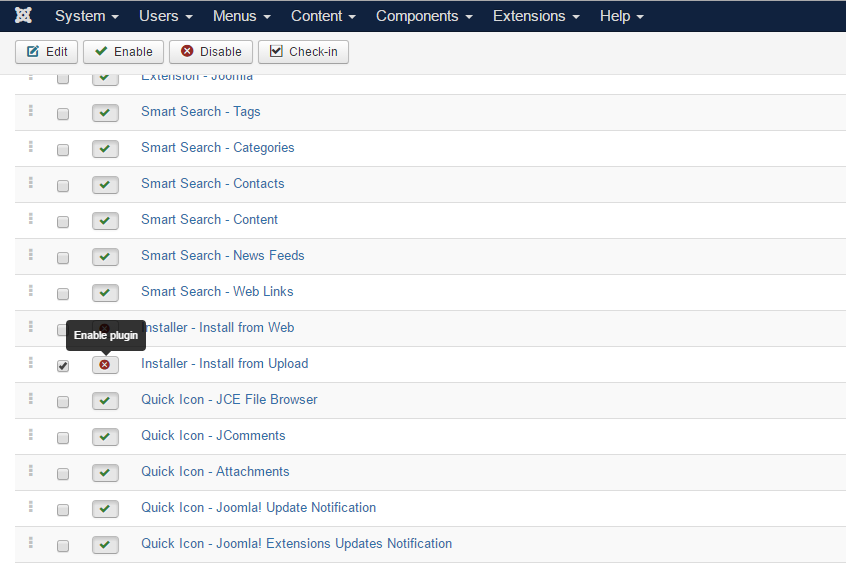
Task: Click drag handle of Smart Search - Content row
Action: 31,218
